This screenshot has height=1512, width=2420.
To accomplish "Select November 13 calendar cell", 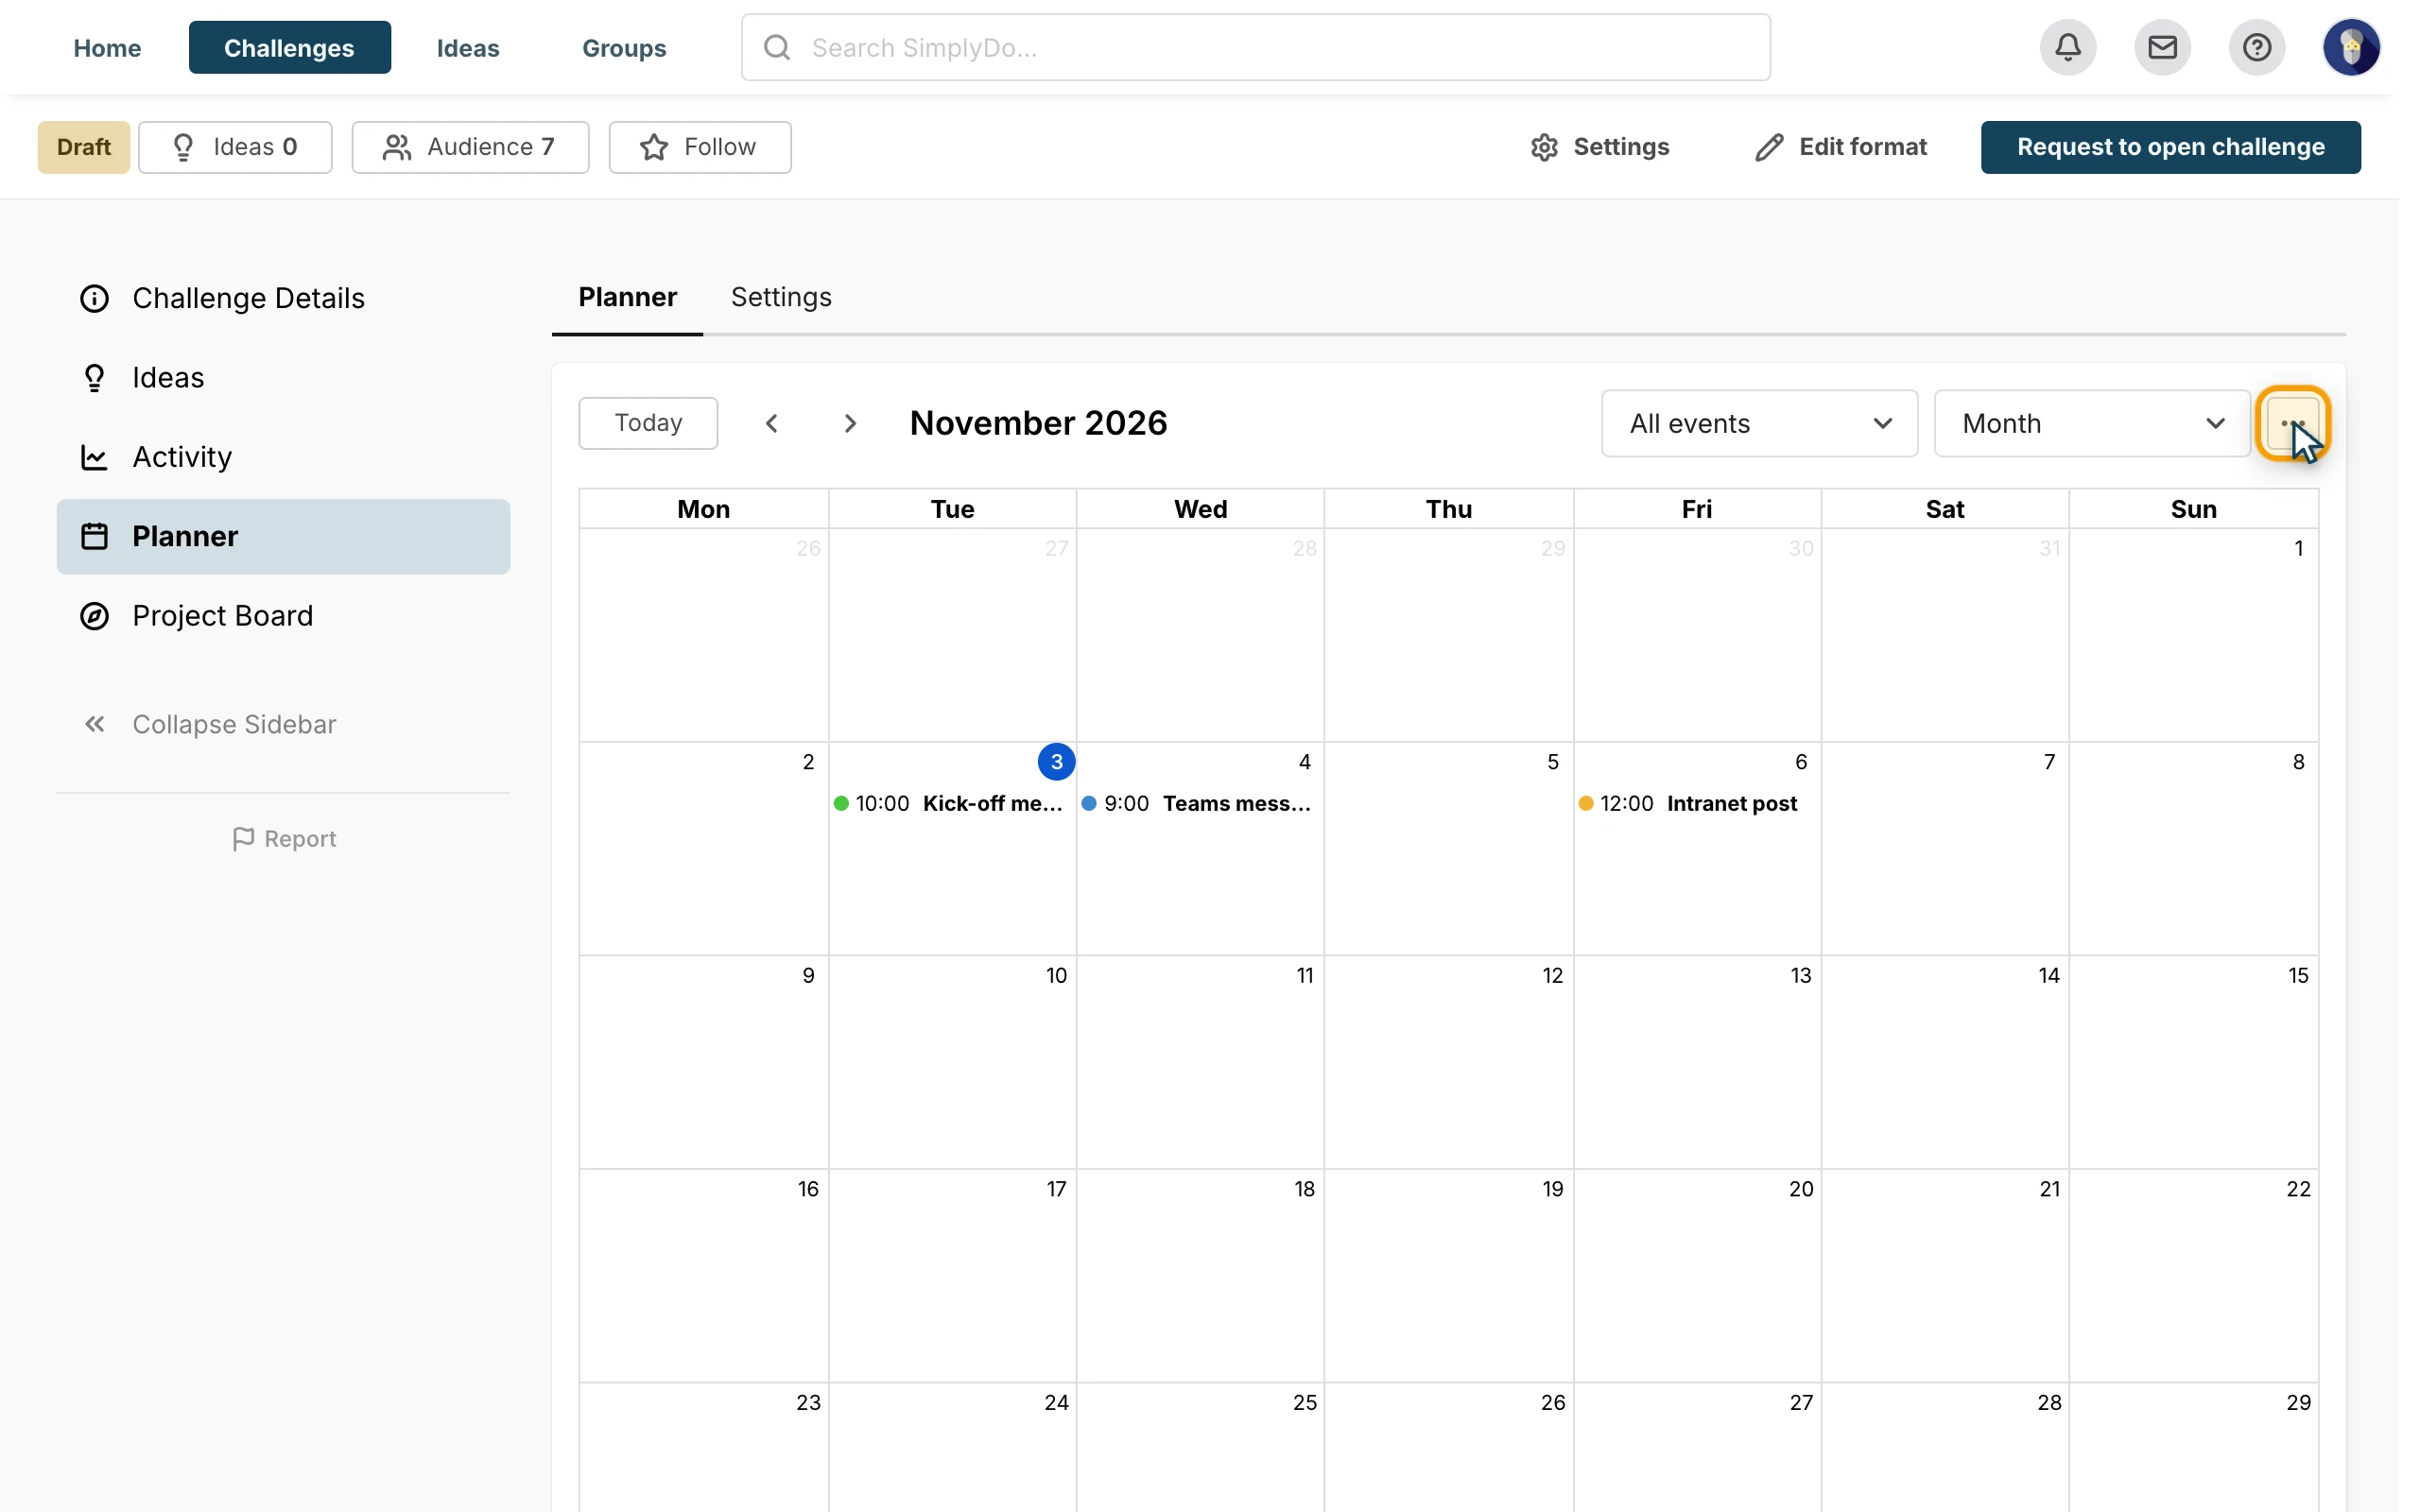I will (1696, 1062).
